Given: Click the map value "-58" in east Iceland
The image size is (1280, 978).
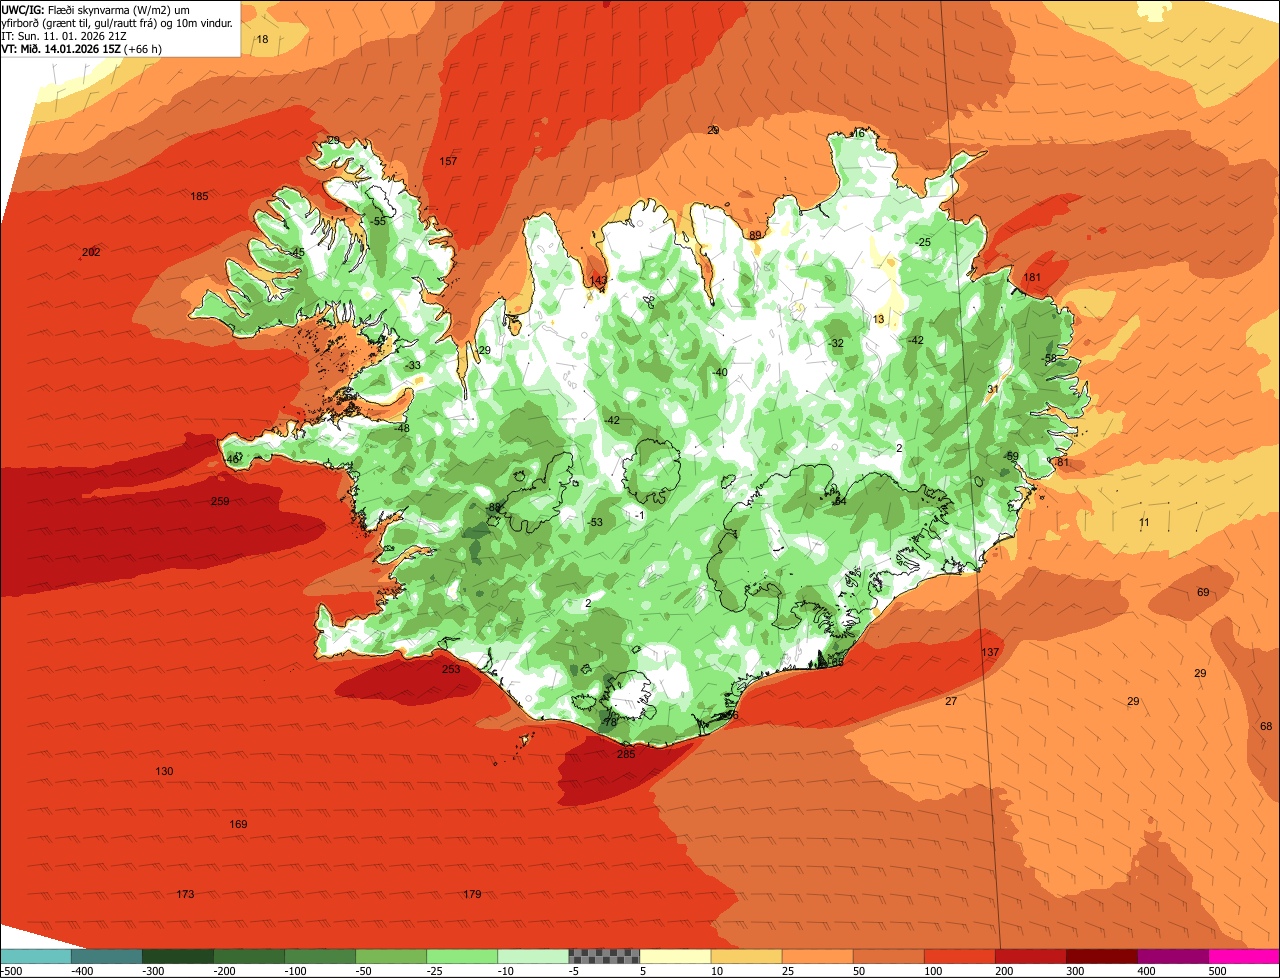Looking at the screenshot, I should (x=1049, y=358).
